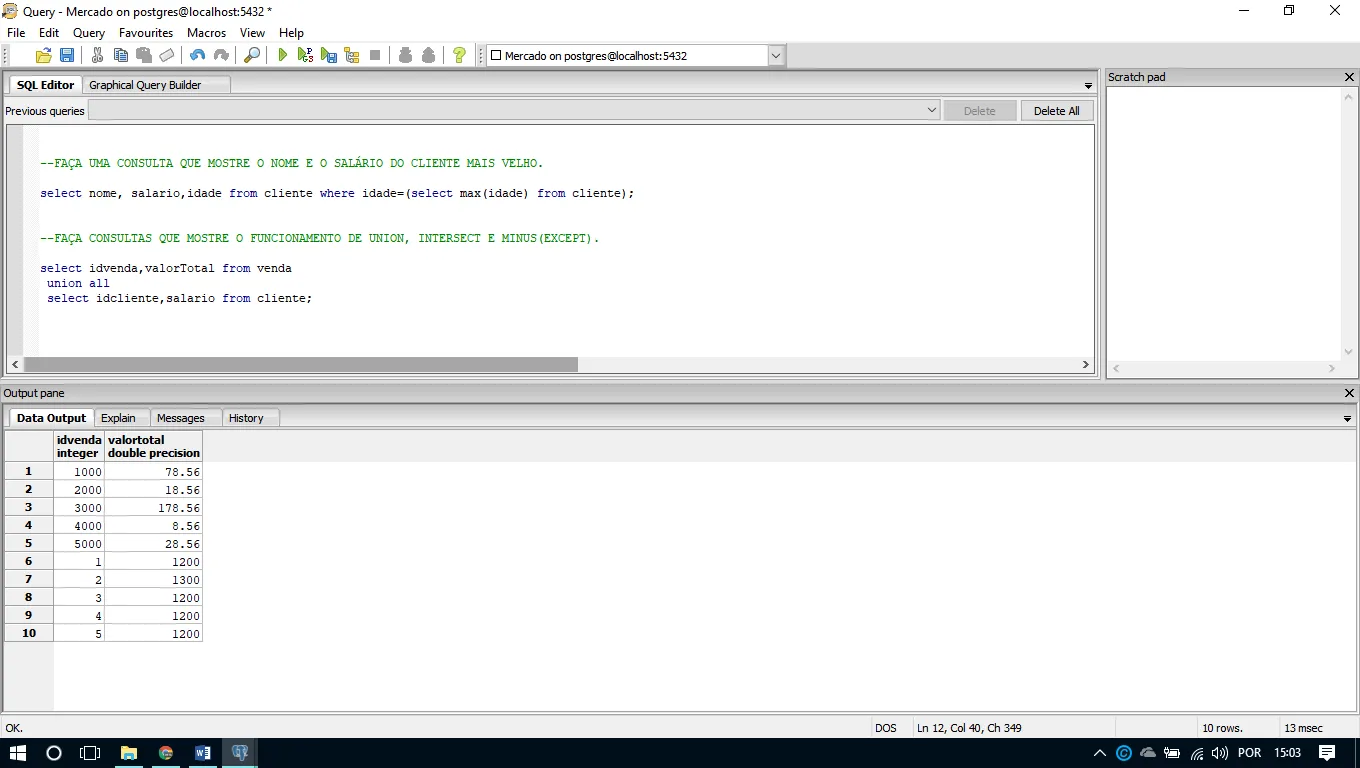Select the idvenda column header

[x=79, y=446]
